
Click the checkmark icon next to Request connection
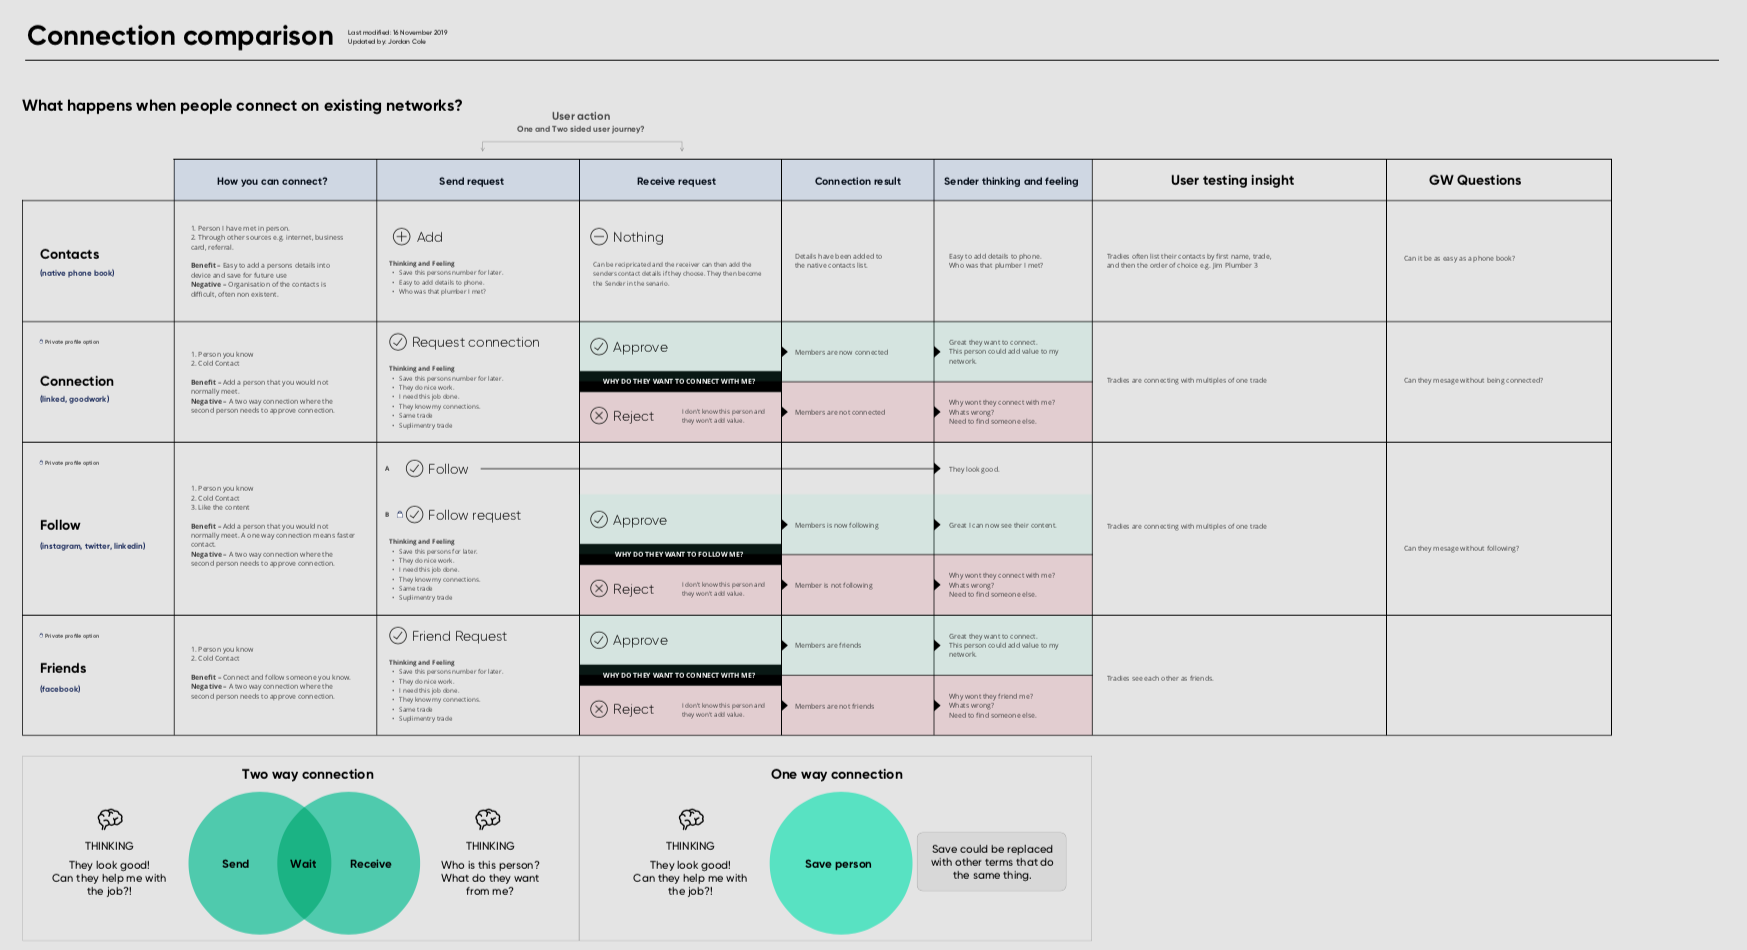point(398,342)
